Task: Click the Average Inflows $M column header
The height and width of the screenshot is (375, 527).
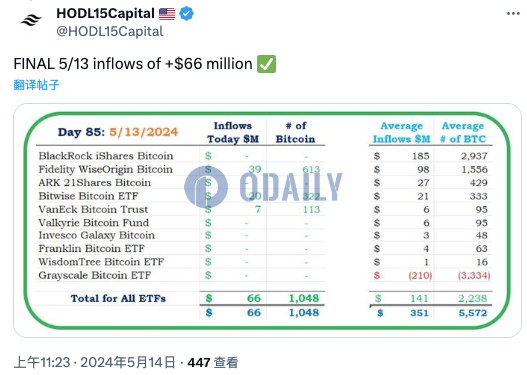Action: pos(402,132)
